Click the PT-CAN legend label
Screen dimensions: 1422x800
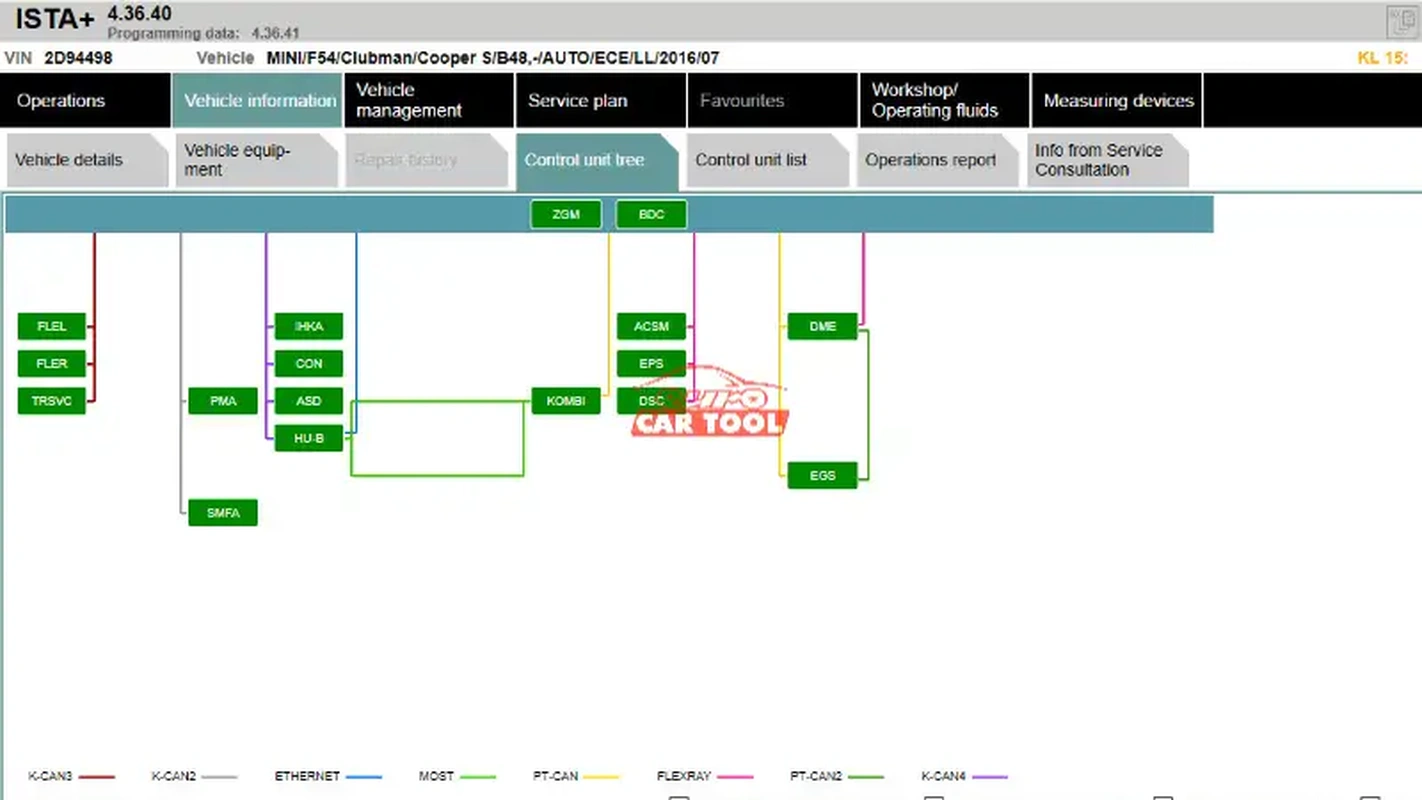click(x=555, y=776)
